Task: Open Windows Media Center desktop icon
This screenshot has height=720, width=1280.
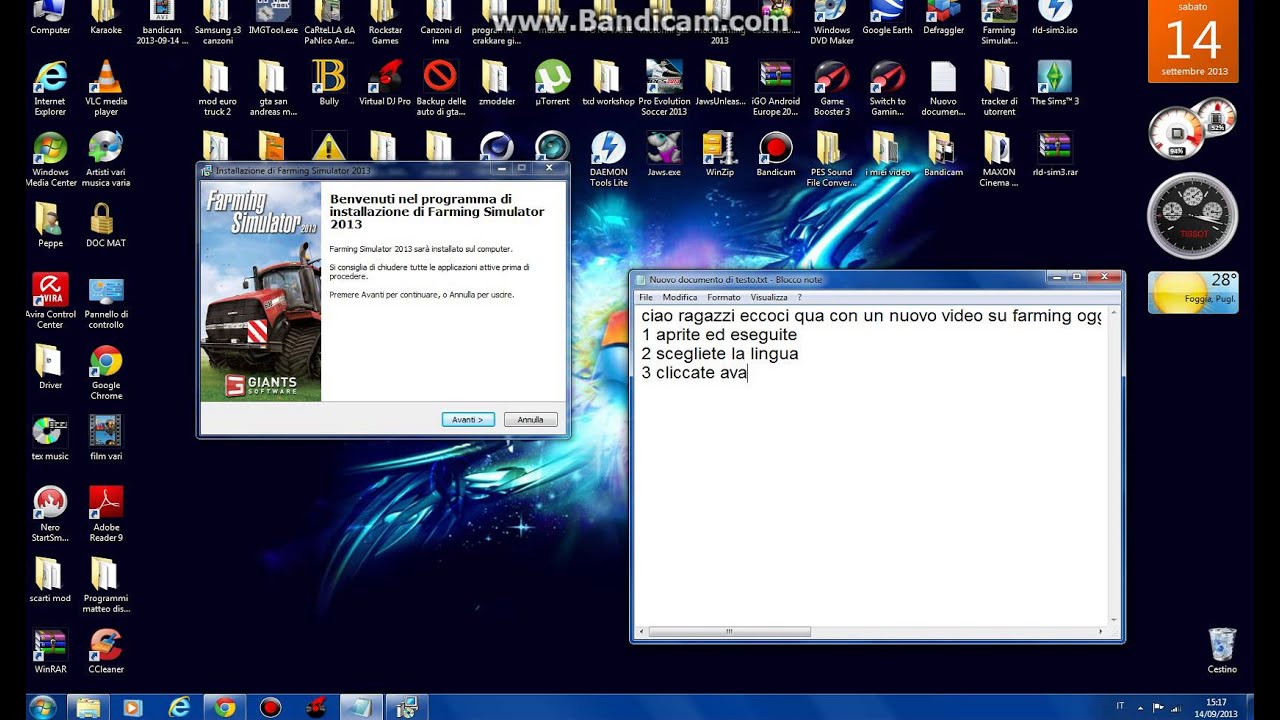Action: pyautogui.click(x=50, y=160)
